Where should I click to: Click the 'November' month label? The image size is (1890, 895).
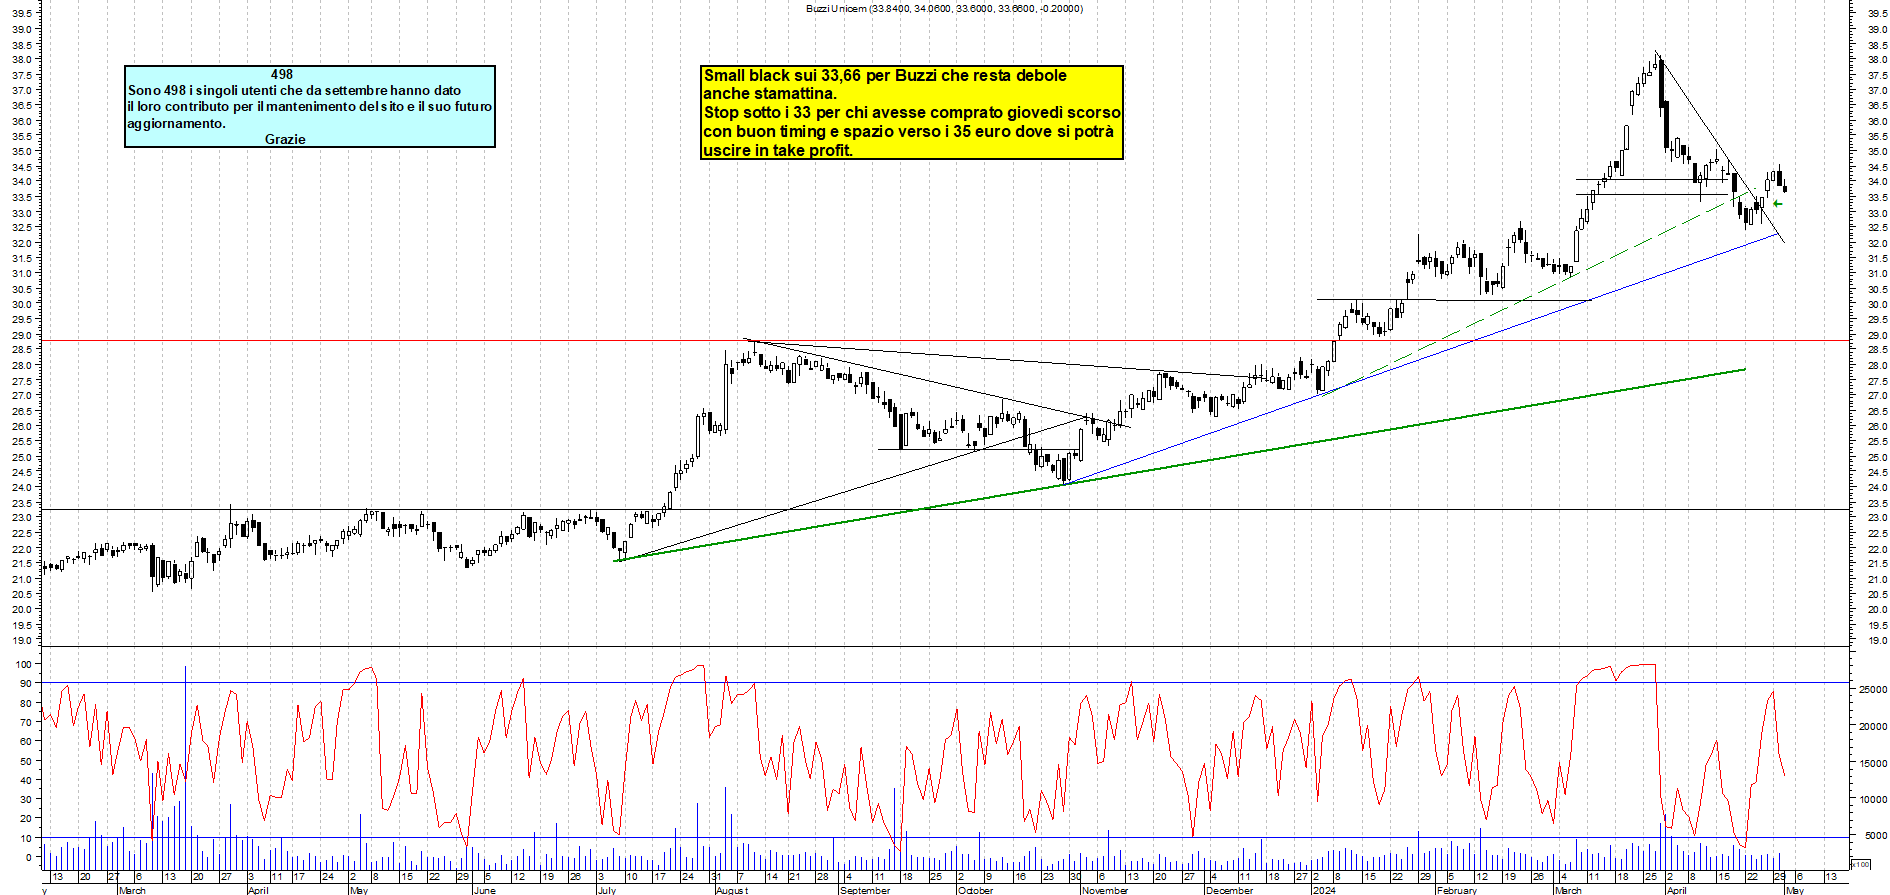click(1105, 890)
